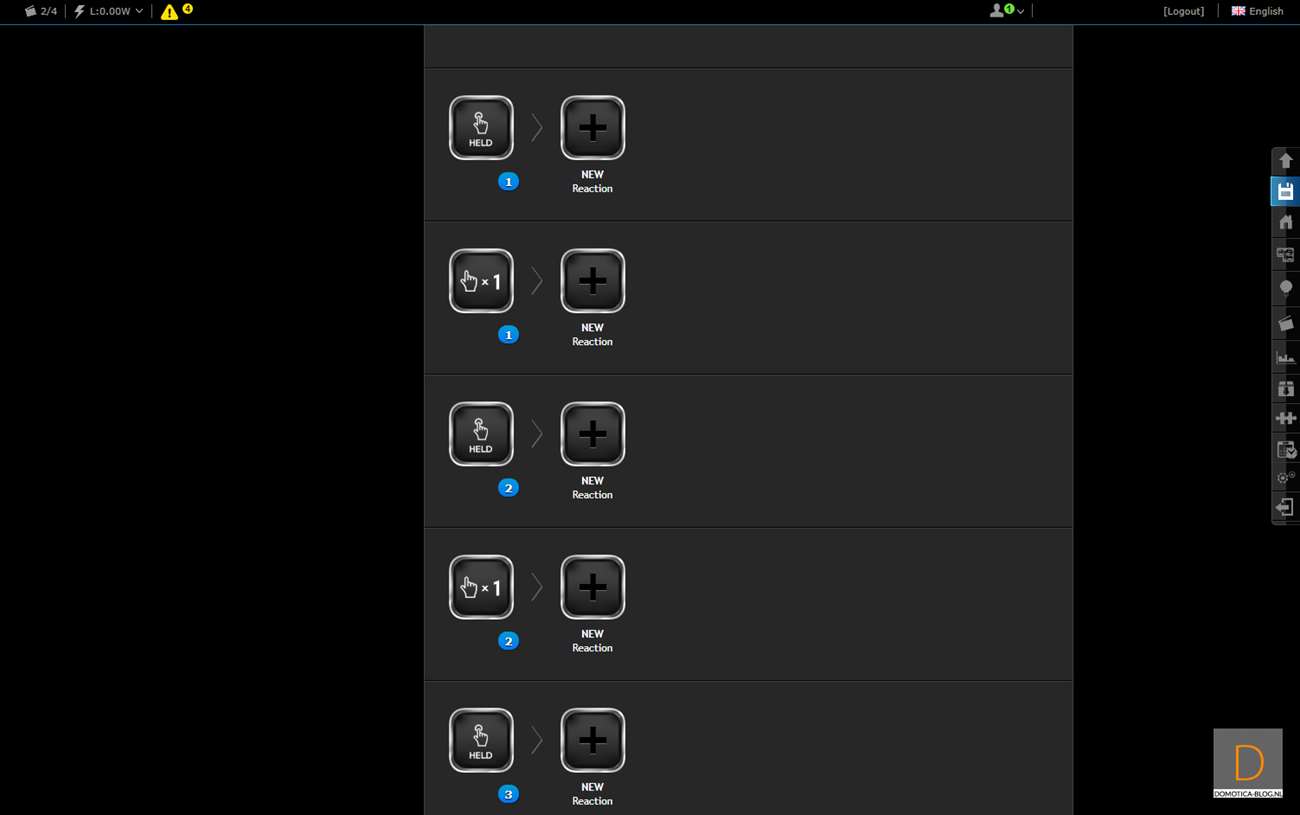Viewport: 1300px width, 815px height.
Task: Open the puzzle piece plugins icon
Action: (x=1285, y=418)
